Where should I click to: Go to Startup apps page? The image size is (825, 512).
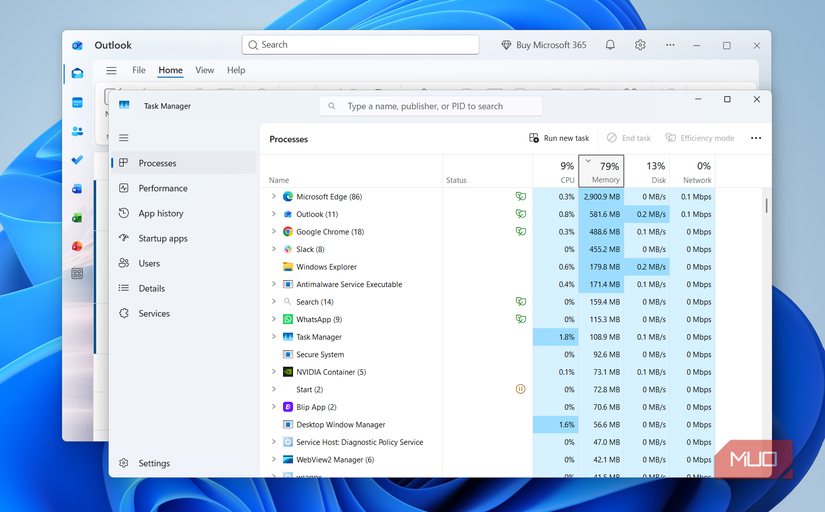(x=184, y=238)
